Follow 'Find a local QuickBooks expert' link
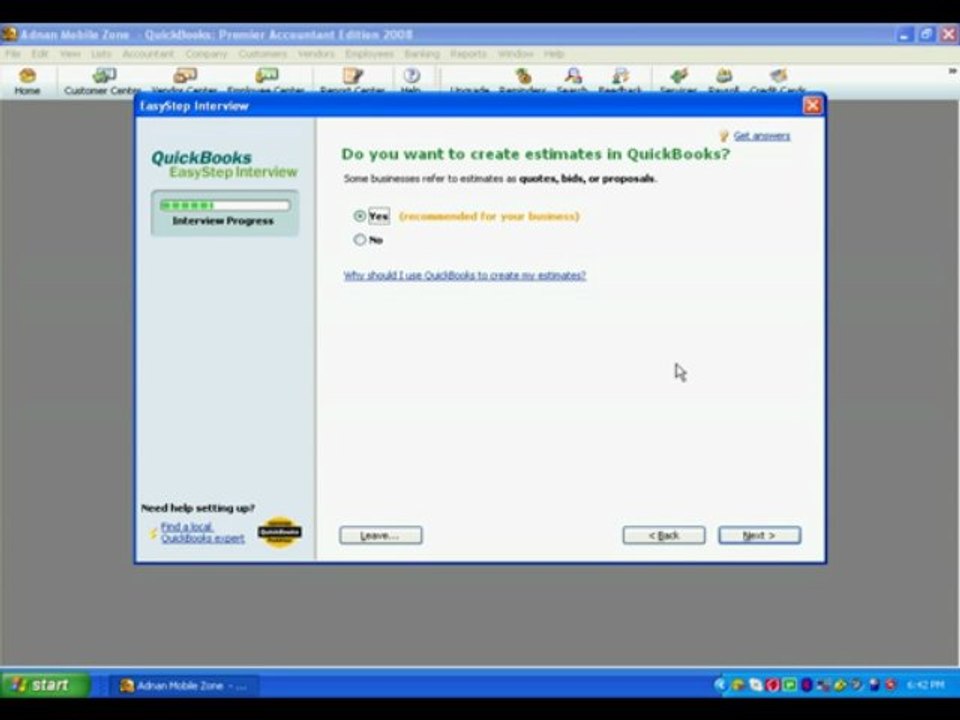Screen dimensions: 960x720 click(202, 533)
